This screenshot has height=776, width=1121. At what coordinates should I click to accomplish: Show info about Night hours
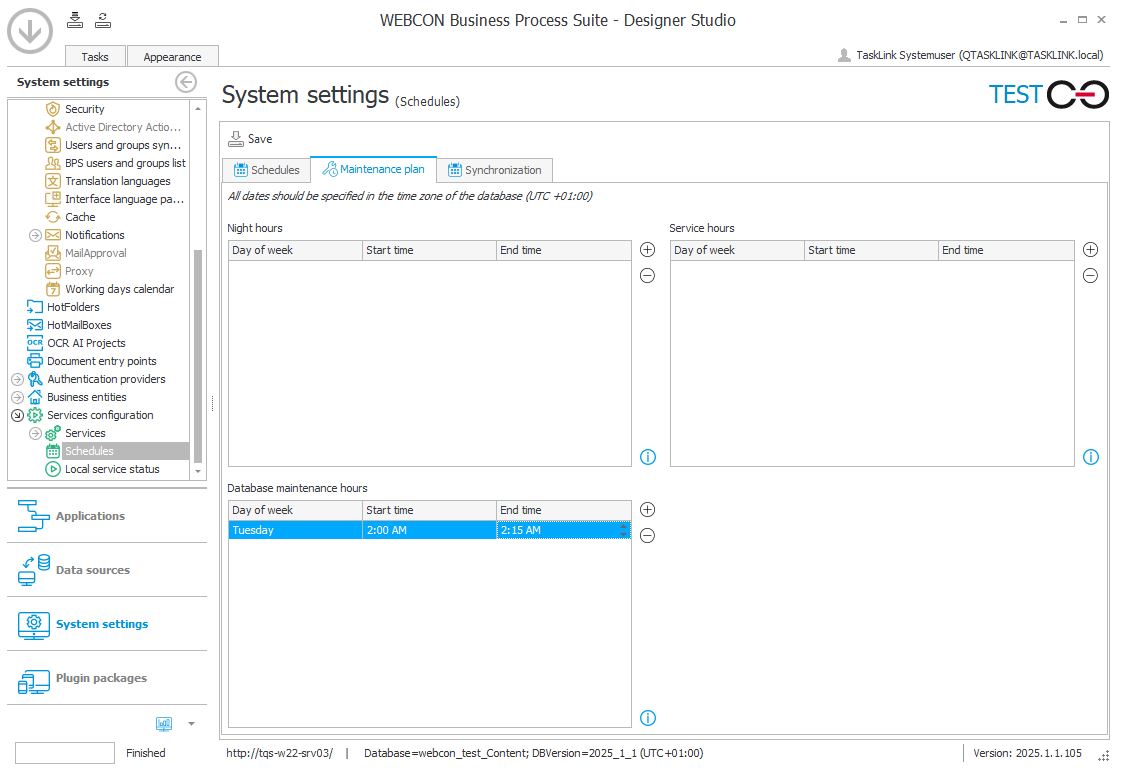tap(648, 457)
